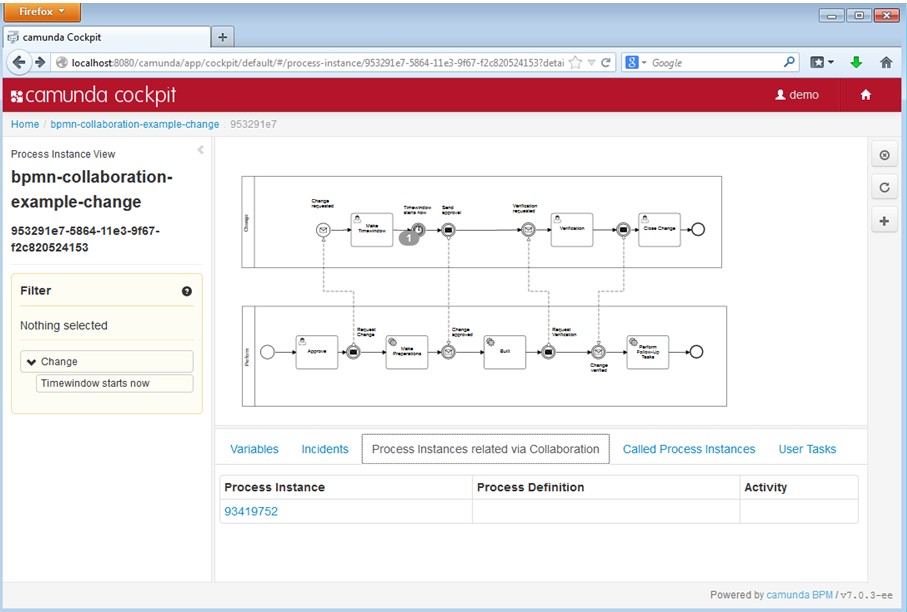907x612 pixels.
Task: Select the Approve user task
Action: click(x=316, y=352)
